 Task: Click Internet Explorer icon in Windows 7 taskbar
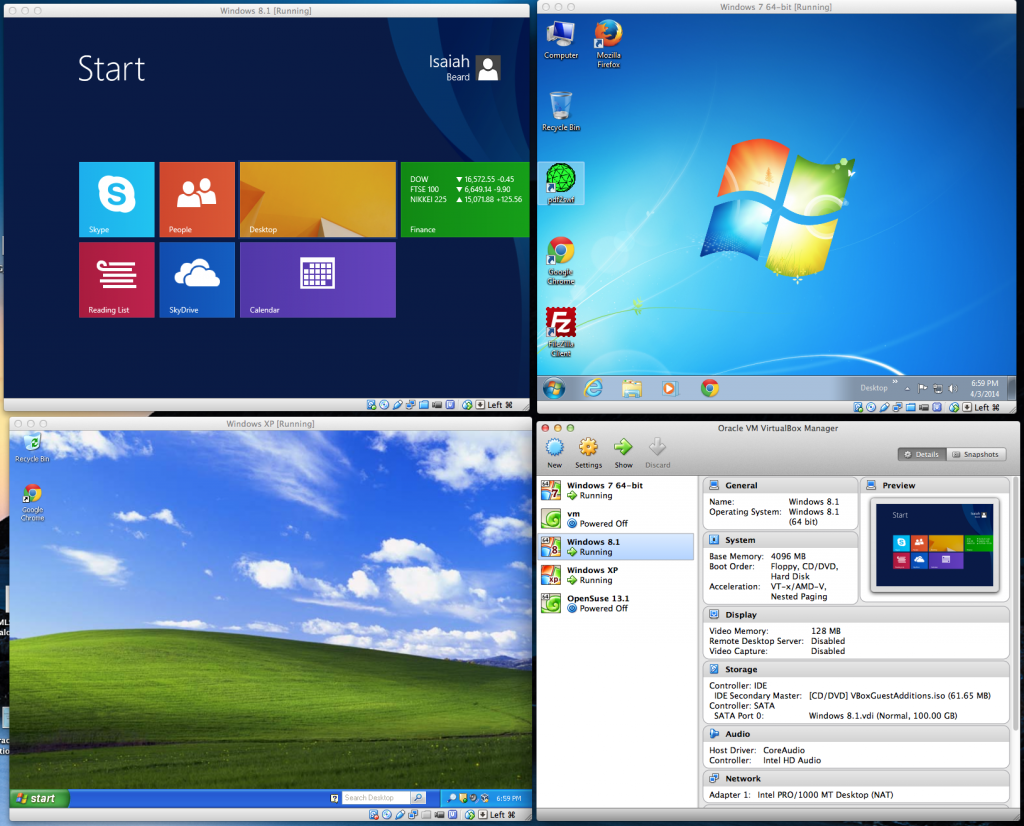(594, 388)
